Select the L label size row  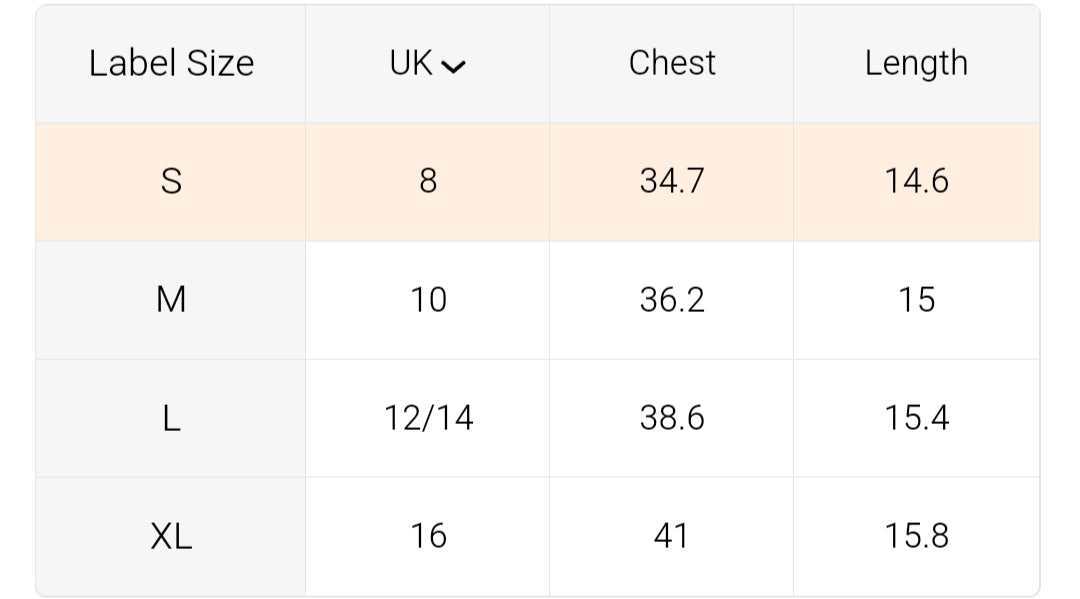171,418
